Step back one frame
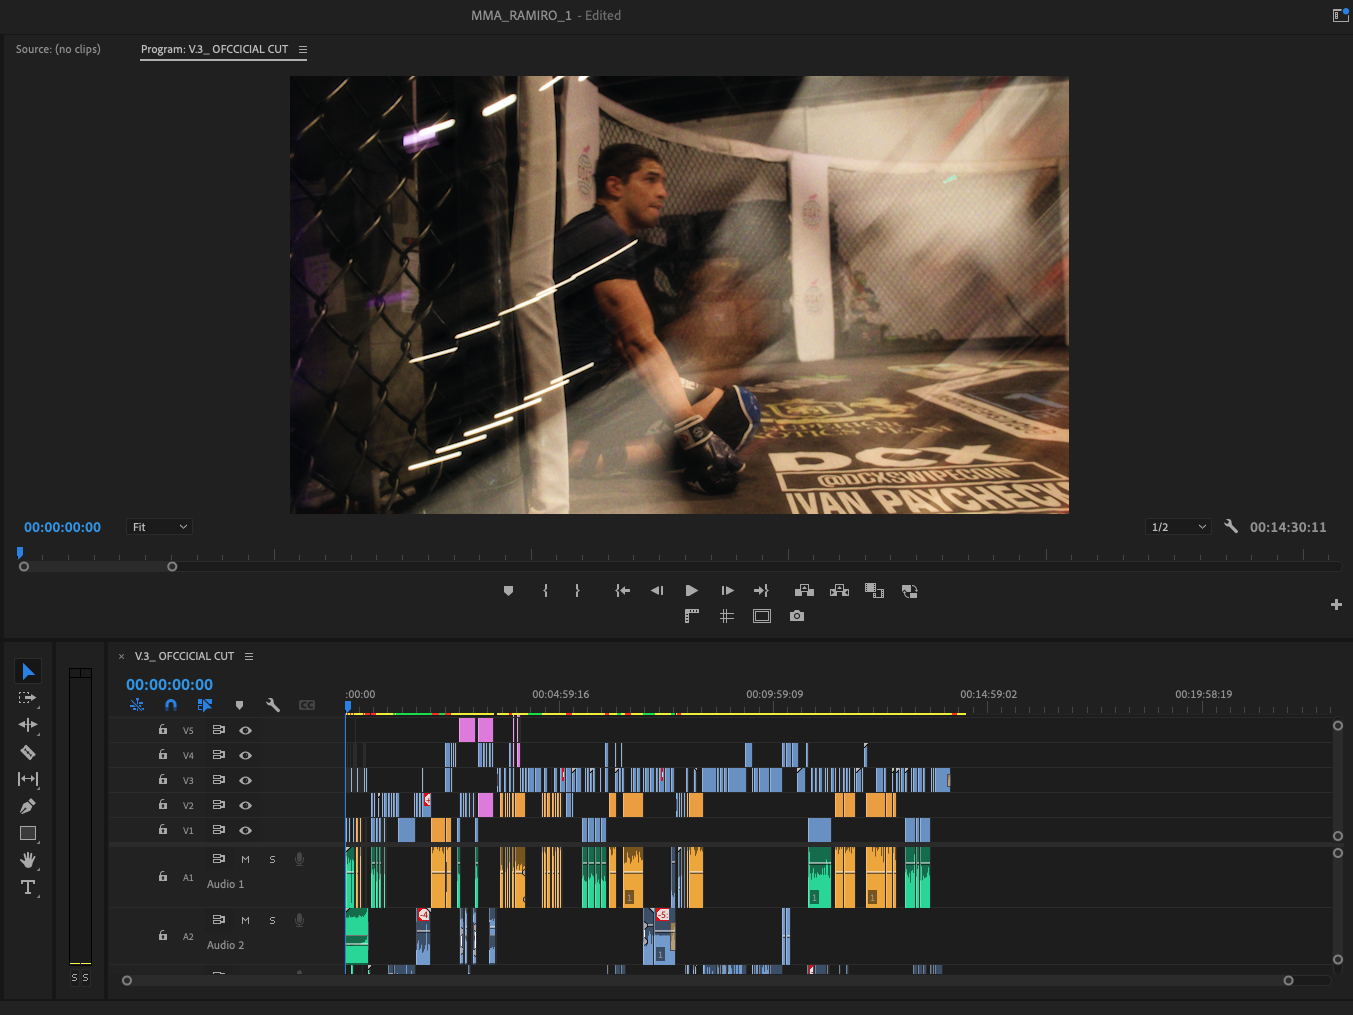Image resolution: width=1353 pixels, height=1015 pixels. (657, 591)
